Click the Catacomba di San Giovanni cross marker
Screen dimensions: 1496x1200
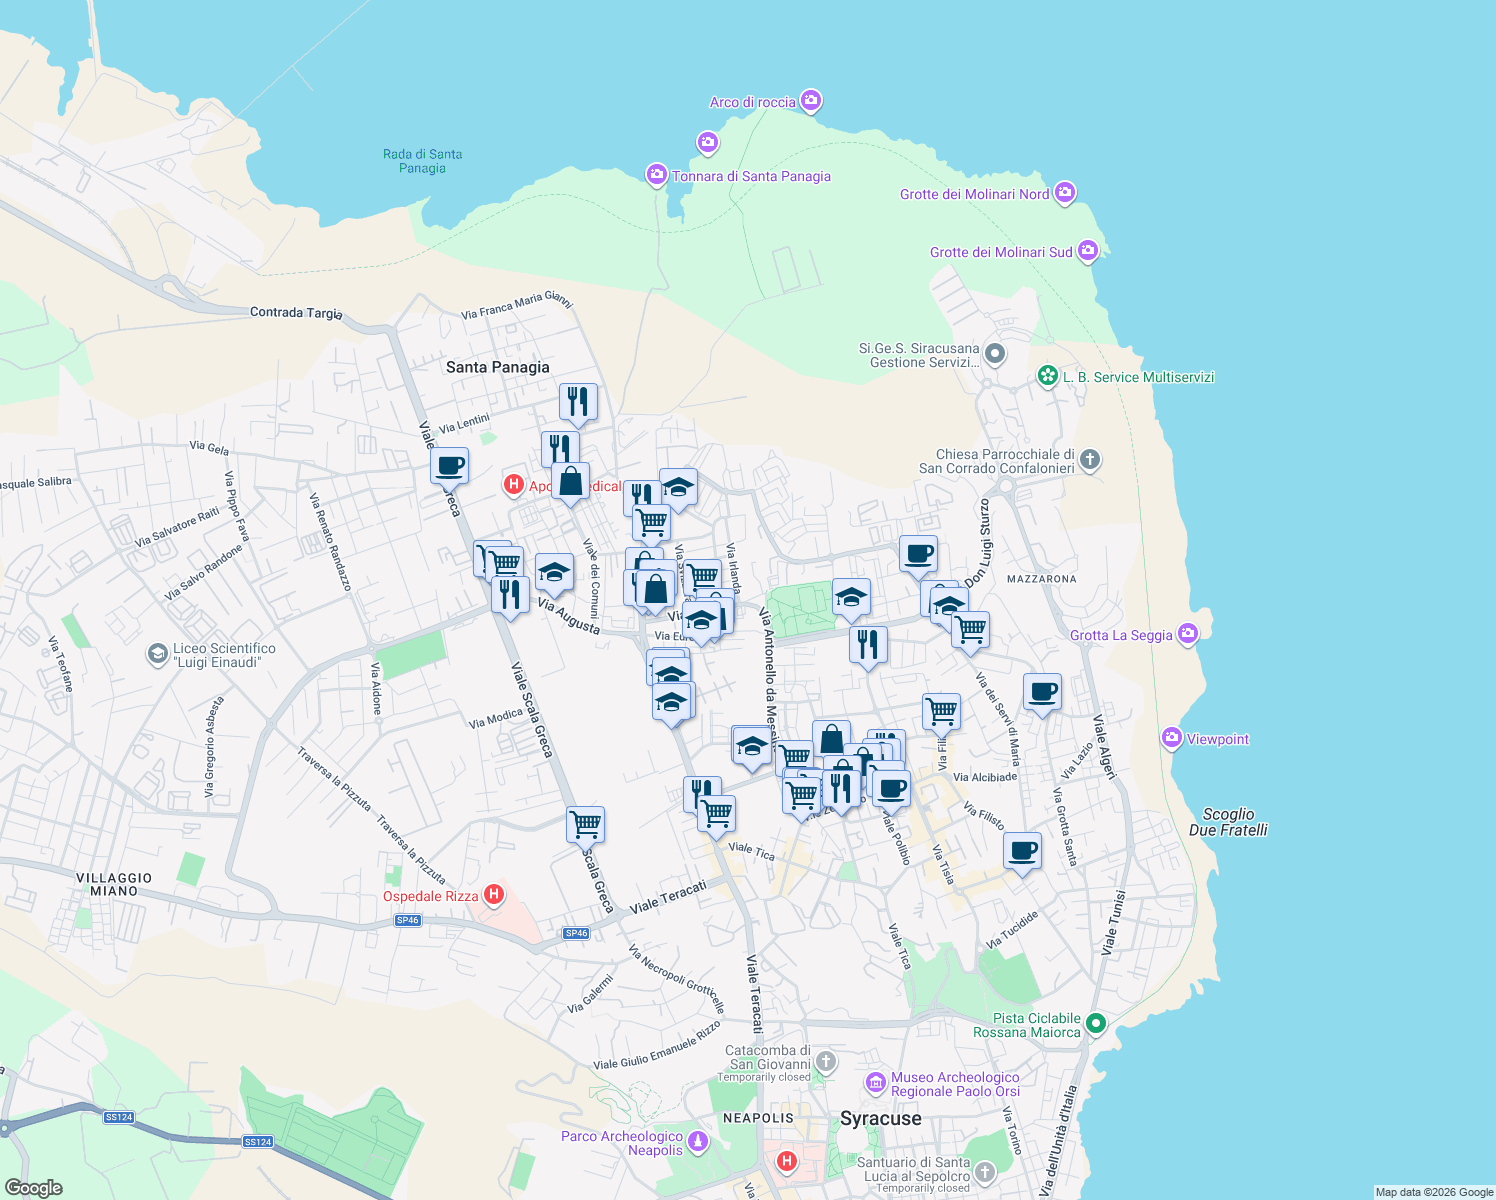824,1063
